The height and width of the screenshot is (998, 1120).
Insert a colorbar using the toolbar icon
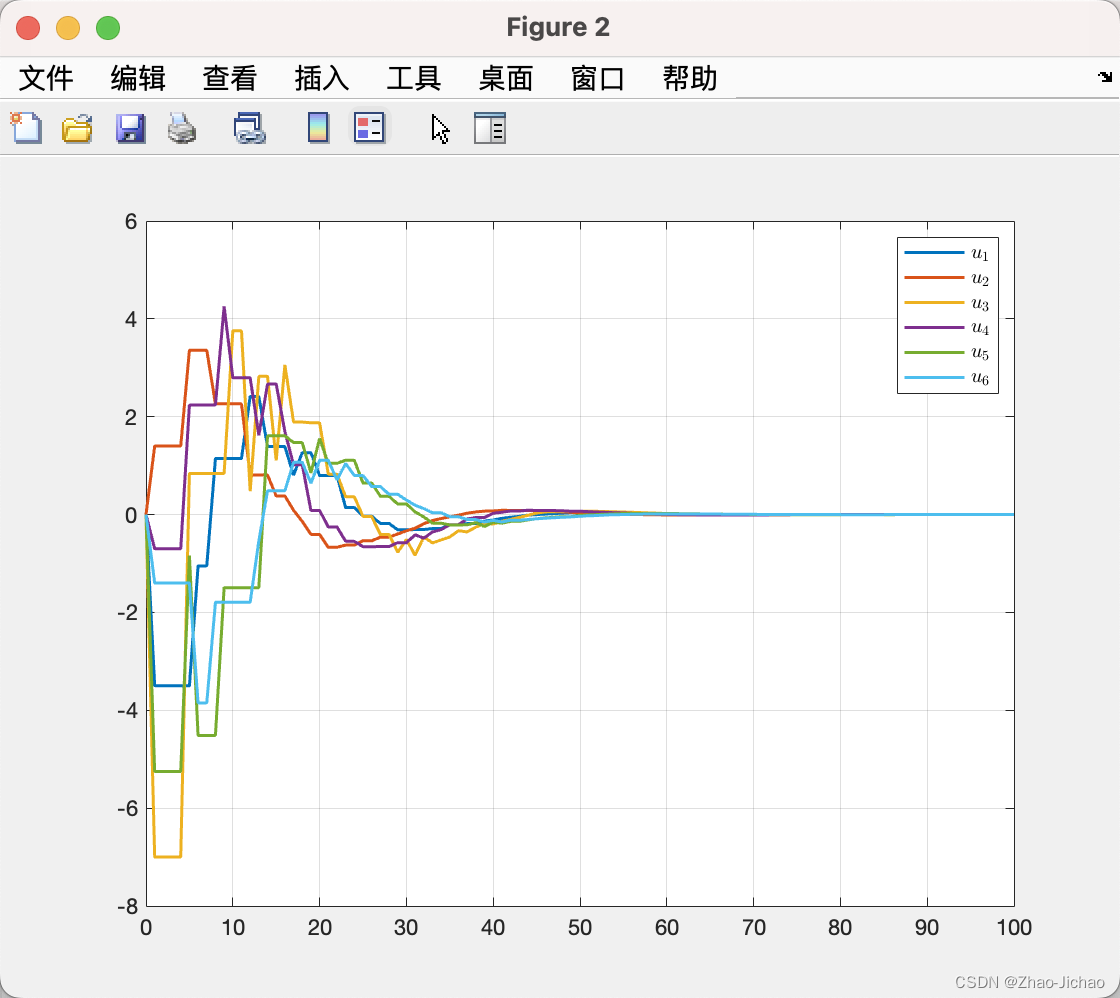(319, 129)
